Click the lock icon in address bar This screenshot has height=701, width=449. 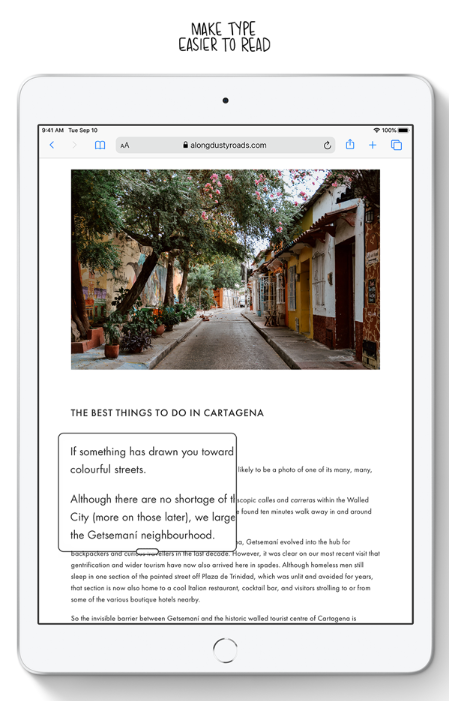185,145
